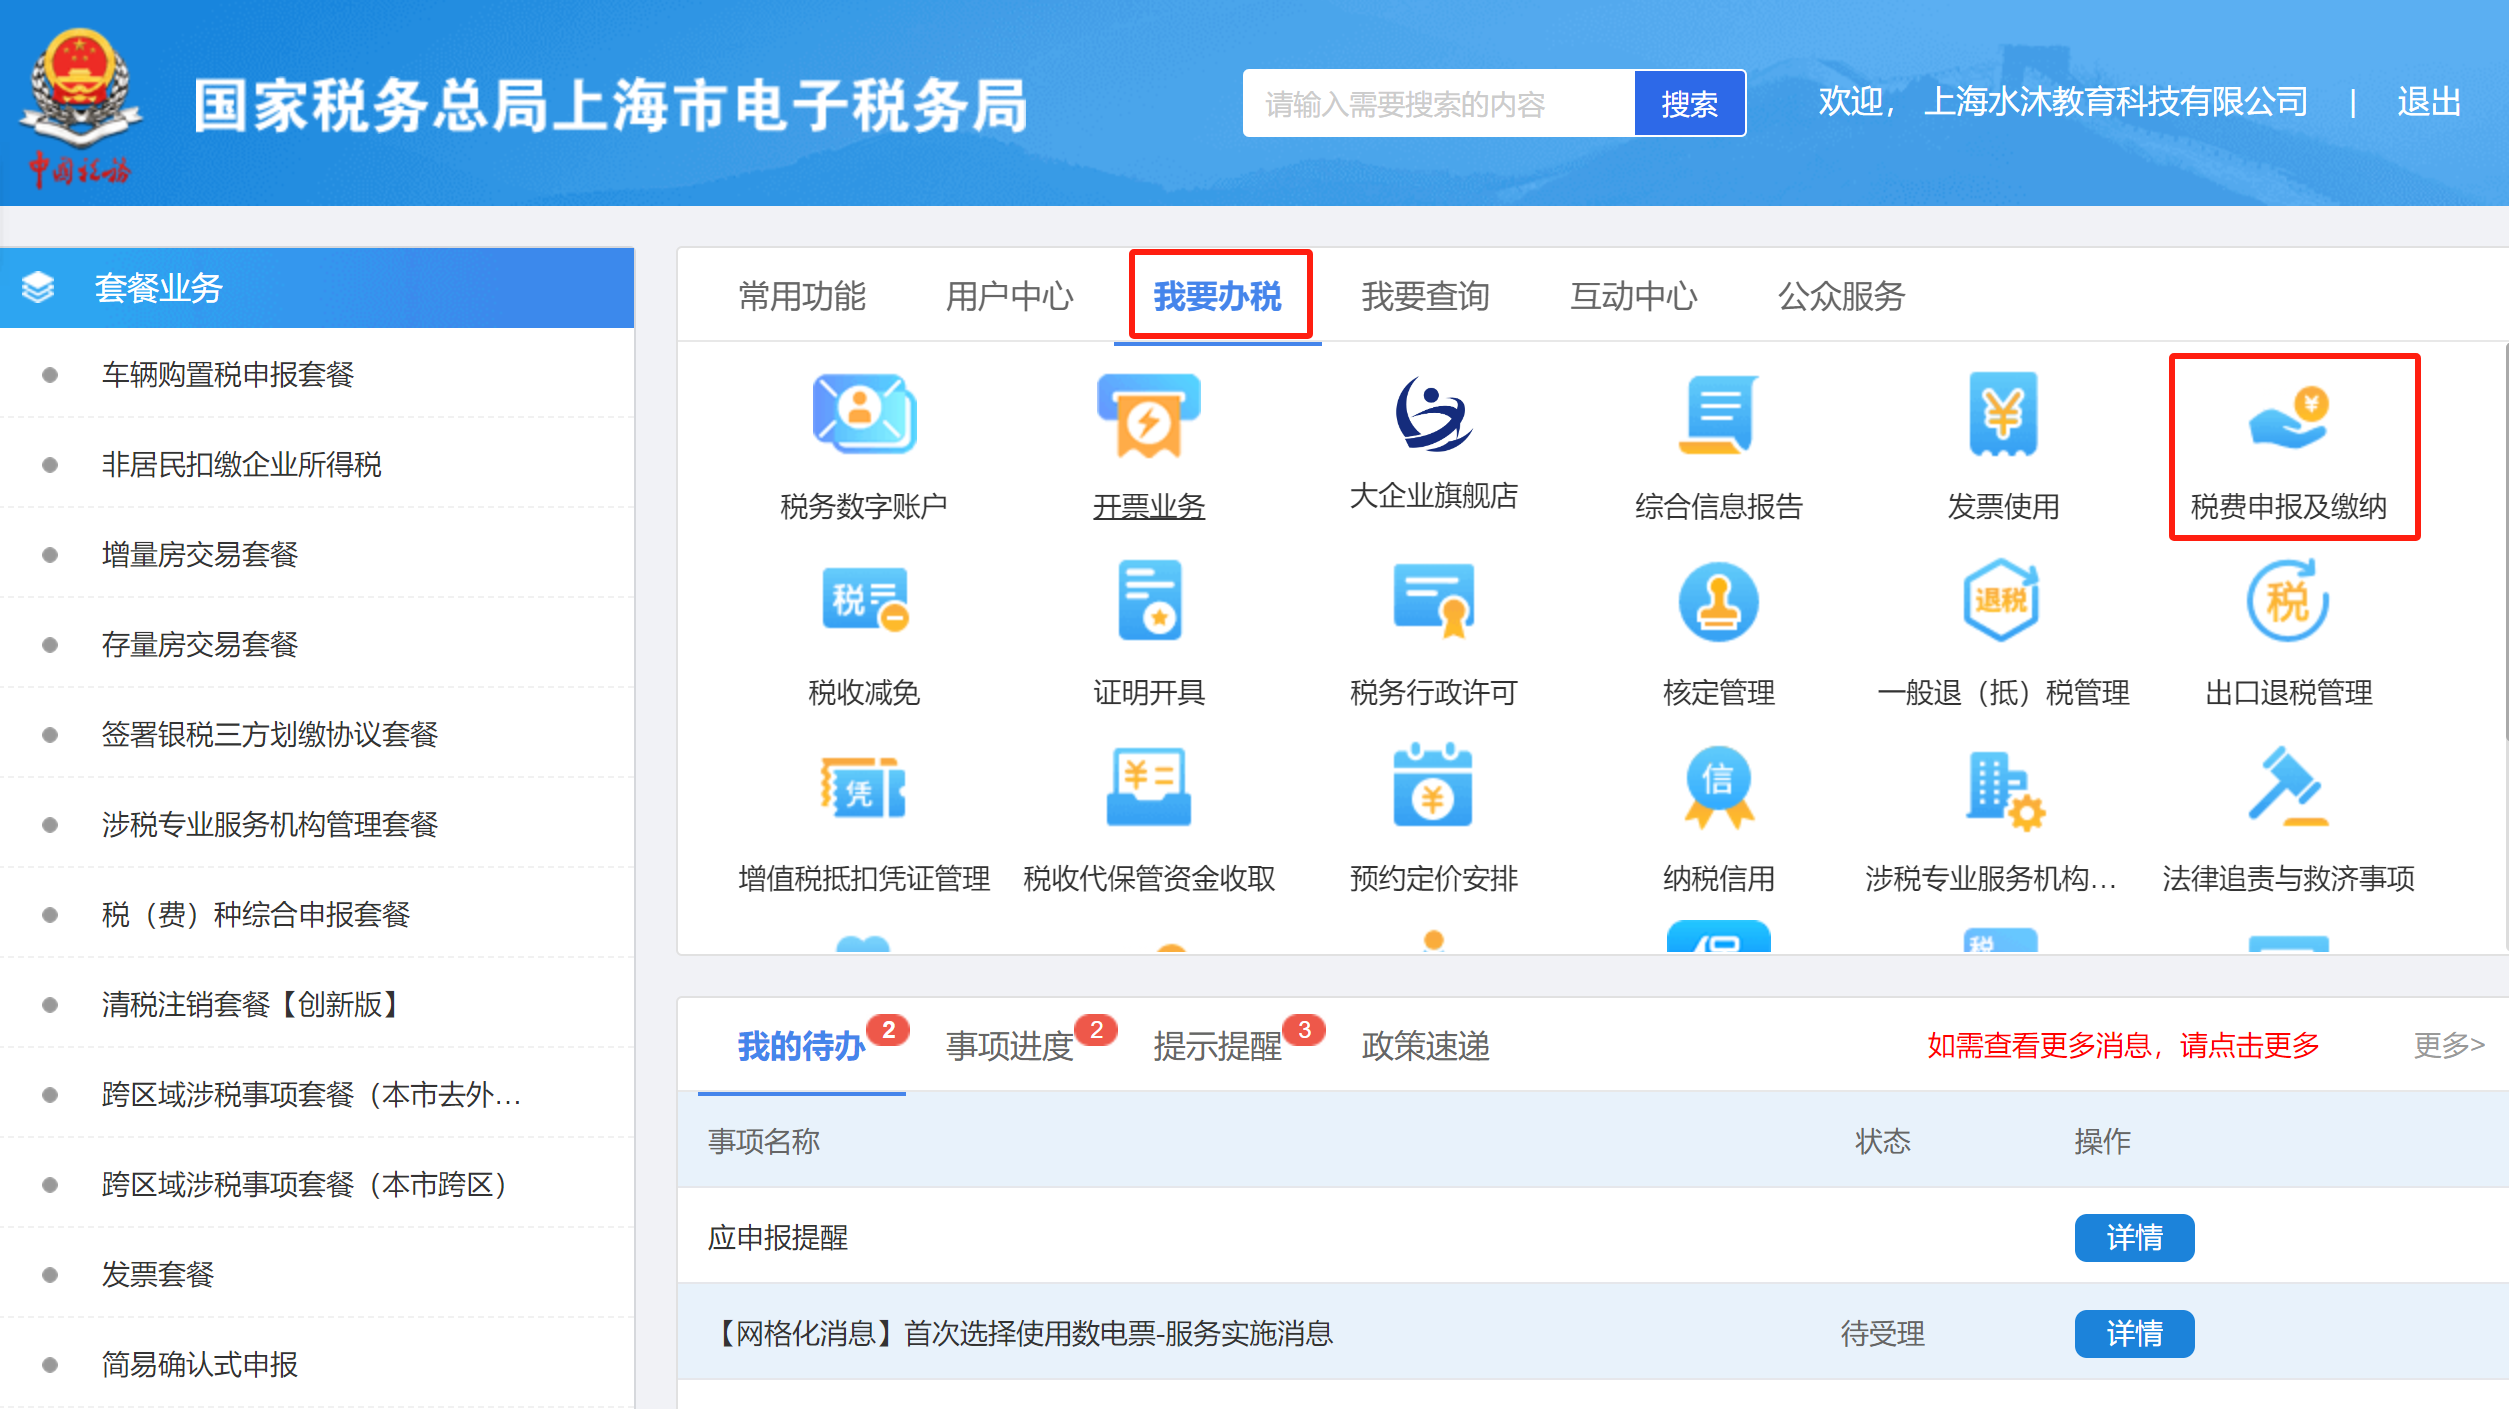Switch to 常用功能 tab
The width and height of the screenshot is (2509, 1409).
click(800, 293)
